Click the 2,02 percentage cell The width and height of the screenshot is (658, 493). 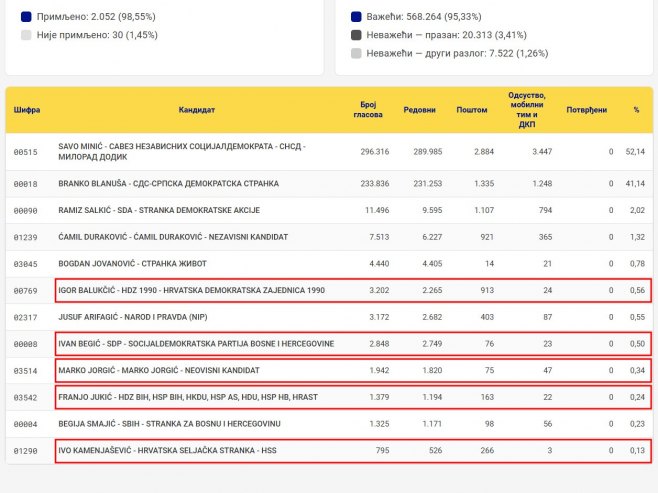tap(637, 210)
